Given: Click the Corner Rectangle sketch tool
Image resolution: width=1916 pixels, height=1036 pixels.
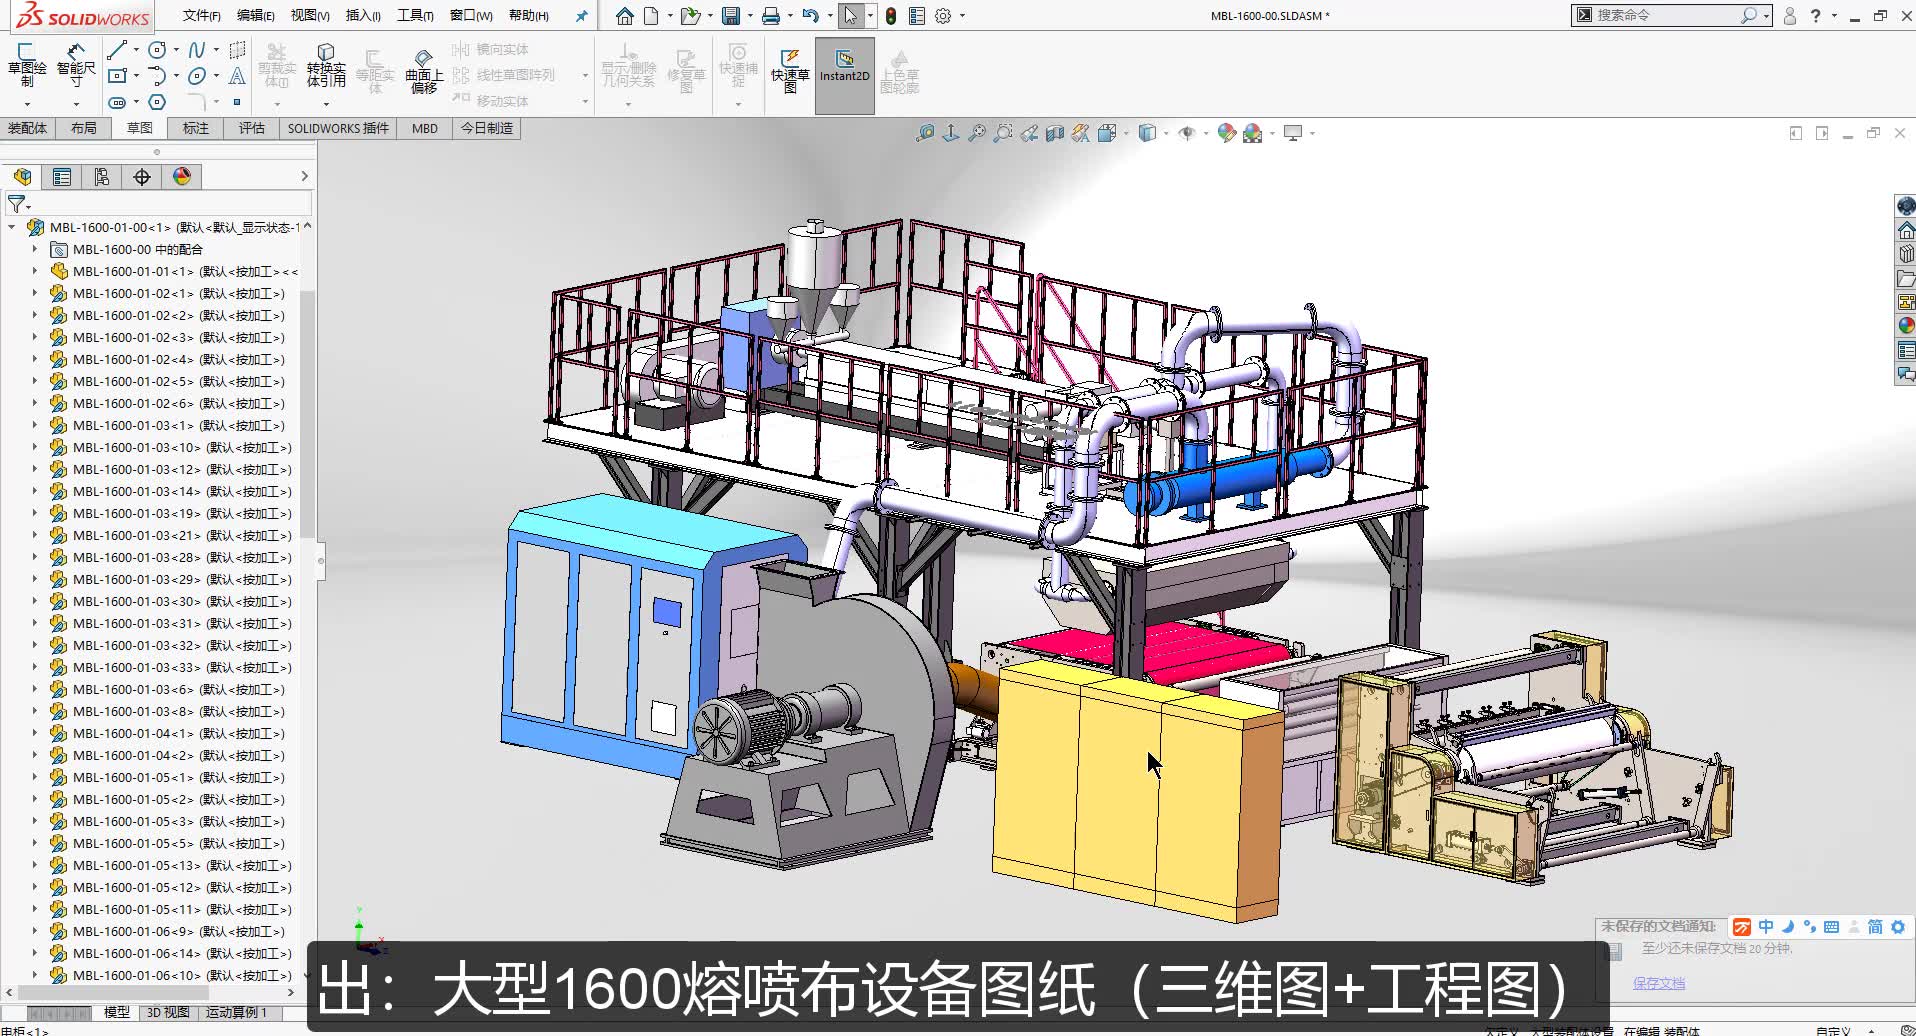Looking at the screenshot, I should [118, 76].
